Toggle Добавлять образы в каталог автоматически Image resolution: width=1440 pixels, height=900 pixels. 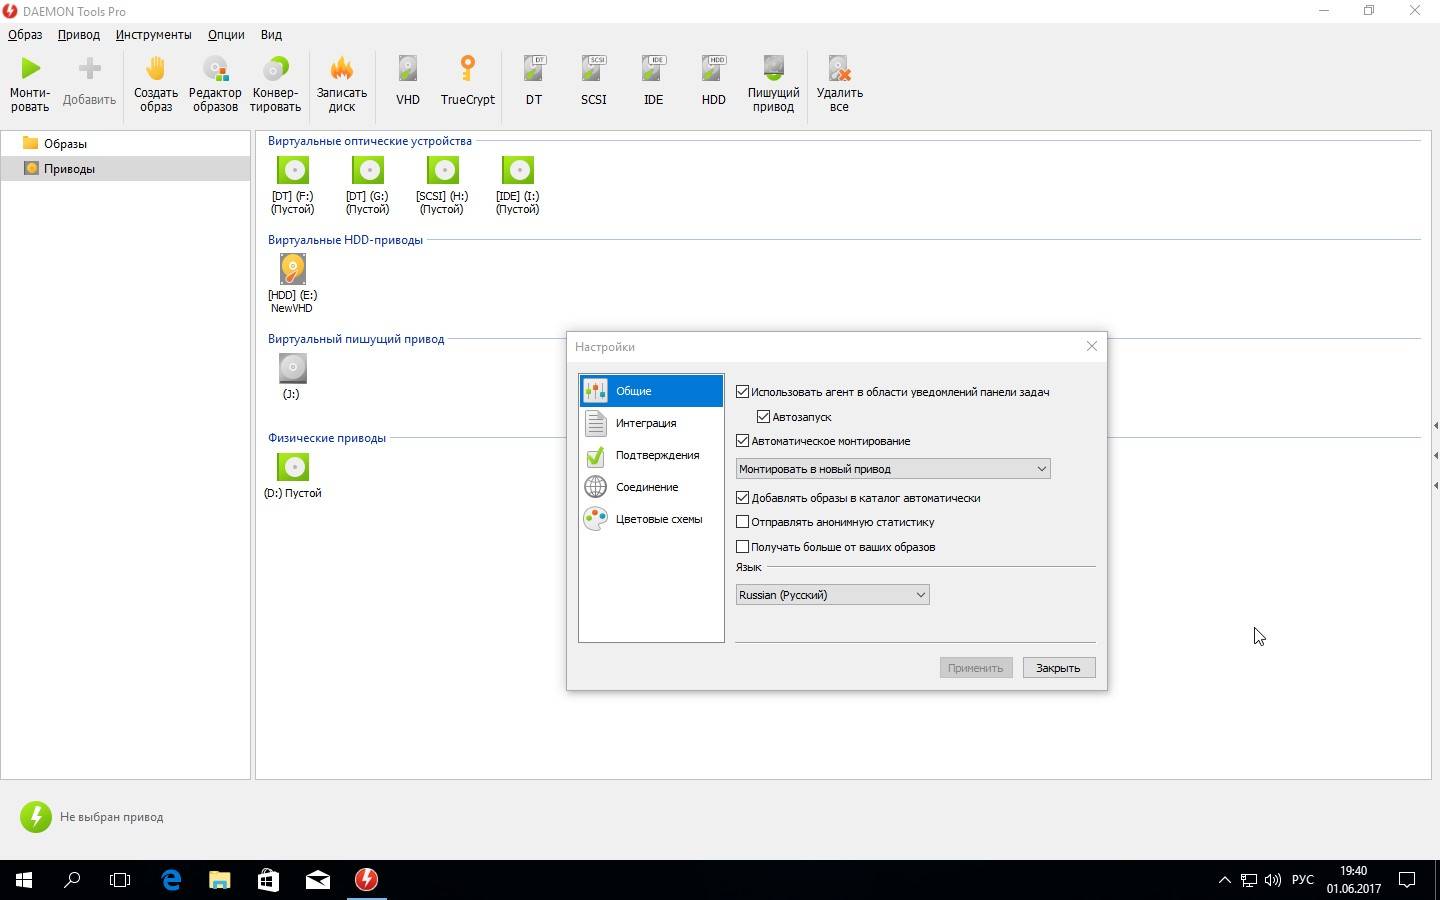(x=742, y=498)
